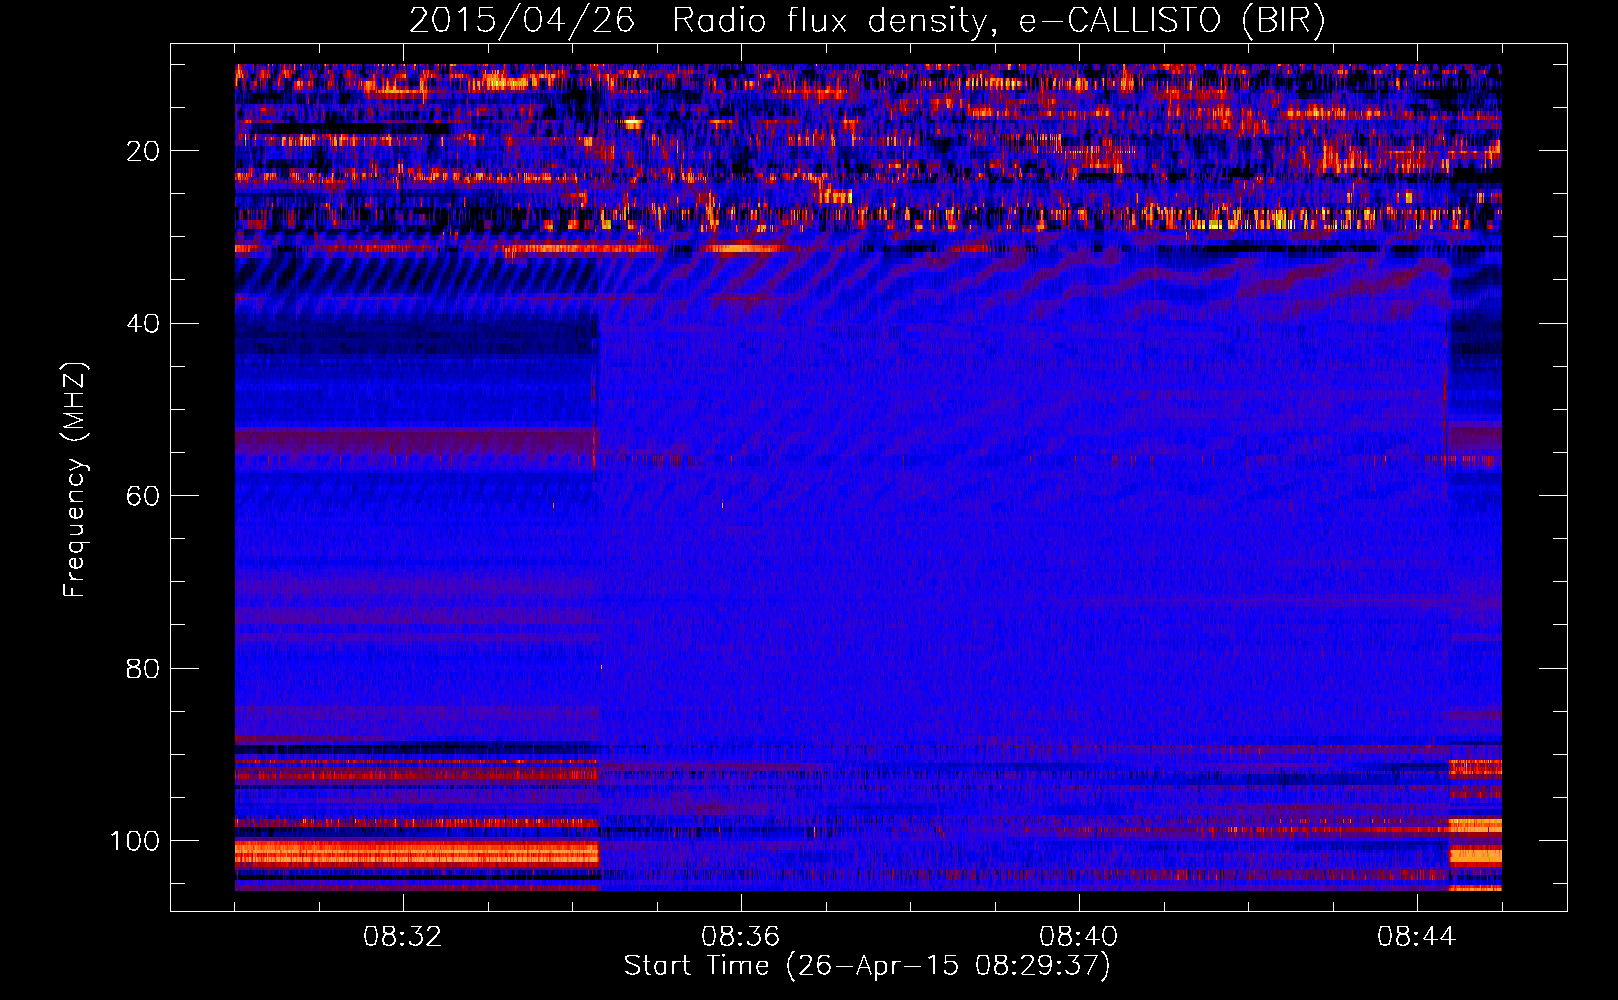Screen dimensions: 1618x1000
Task: Select the 'Frequency (MHZ)' axis label
Action: click(x=75, y=479)
